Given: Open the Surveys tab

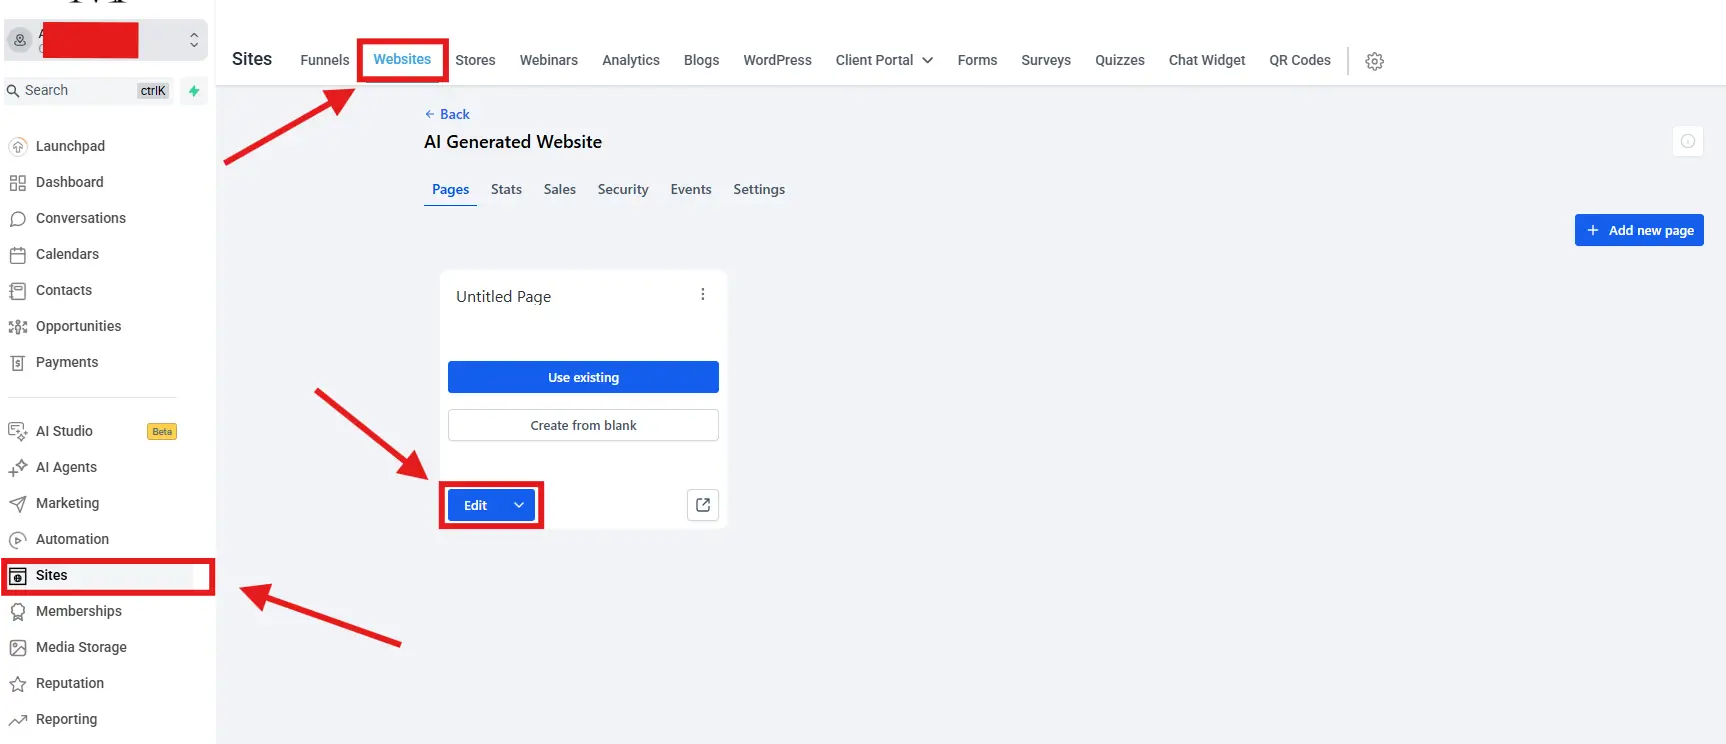Looking at the screenshot, I should coord(1046,60).
